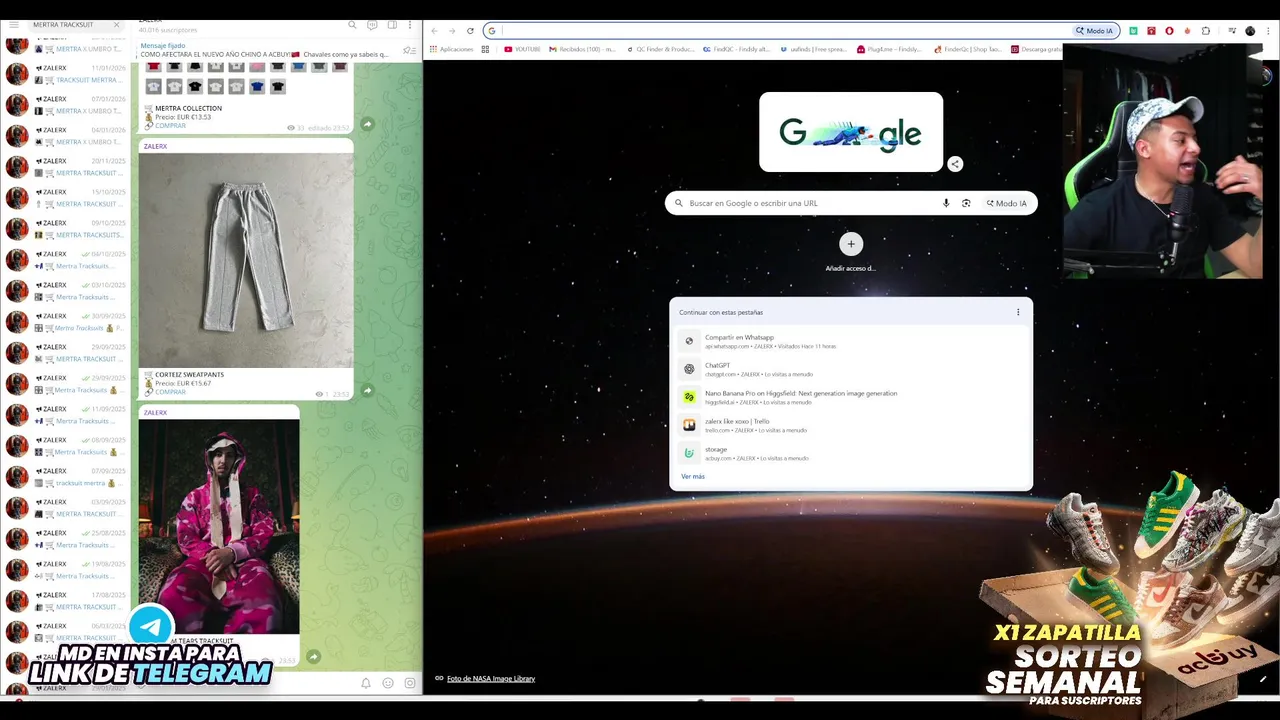Open COMPRAR link under CORTEIZ SWEATPANTS
Viewport: 1280px width, 720px height.
click(x=170, y=392)
